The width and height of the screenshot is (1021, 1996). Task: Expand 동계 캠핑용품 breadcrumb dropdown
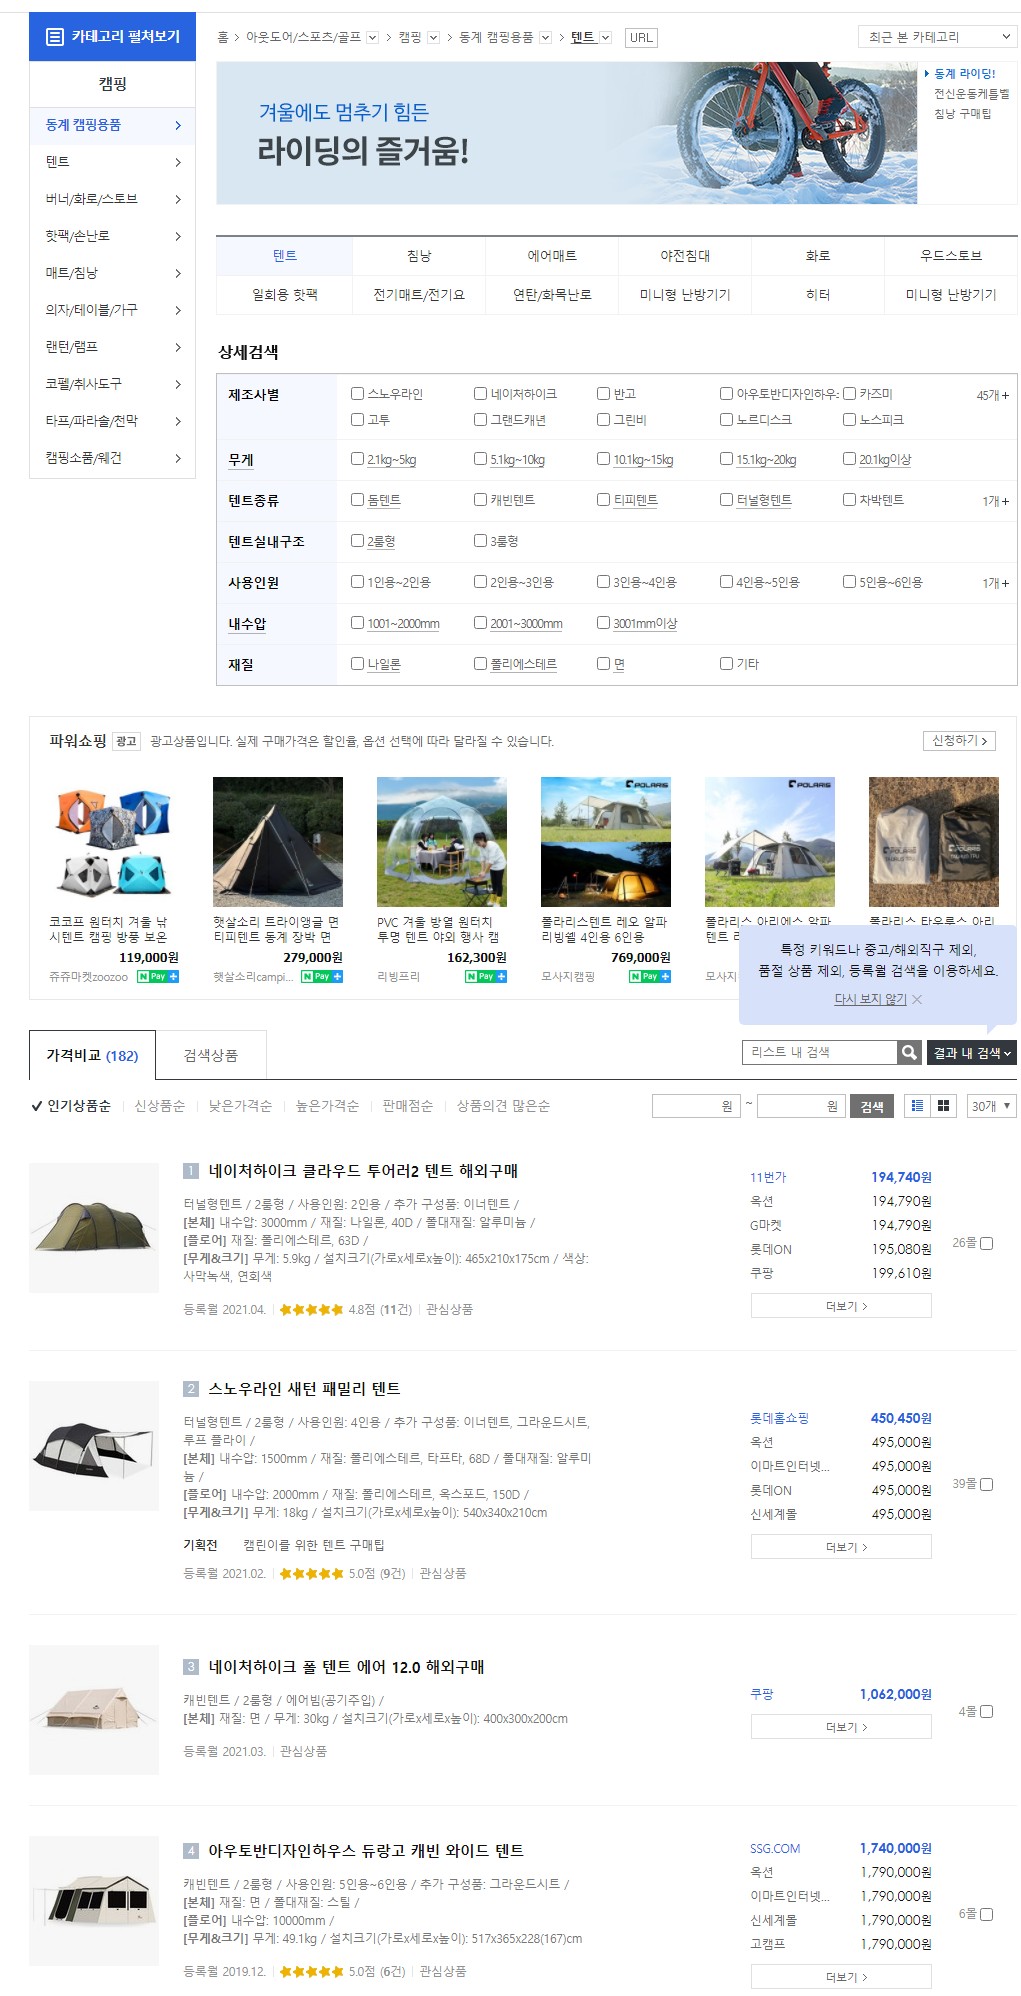545,38
